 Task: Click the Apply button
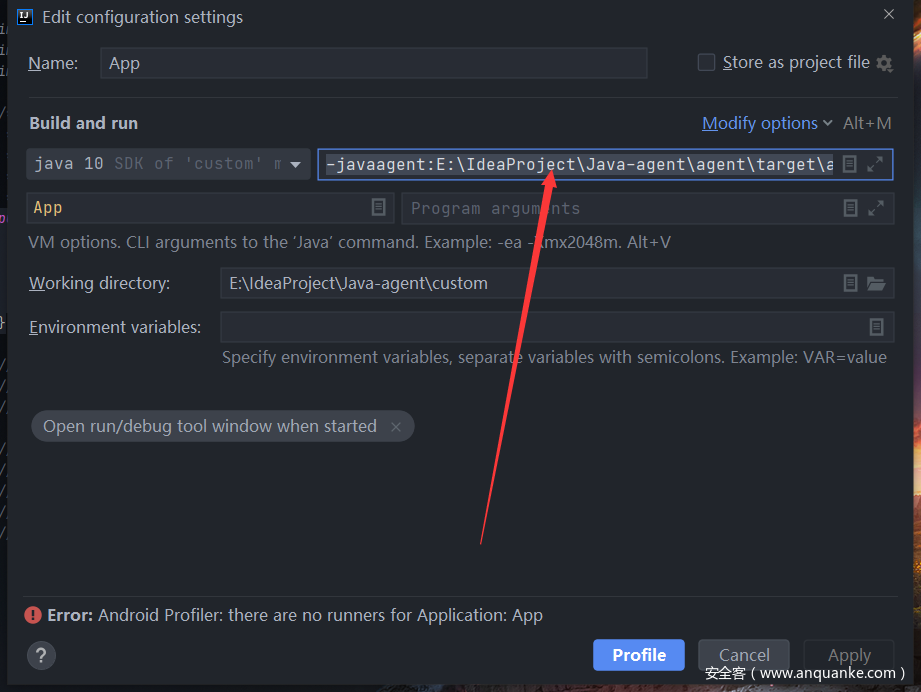pyautogui.click(x=849, y=655)
